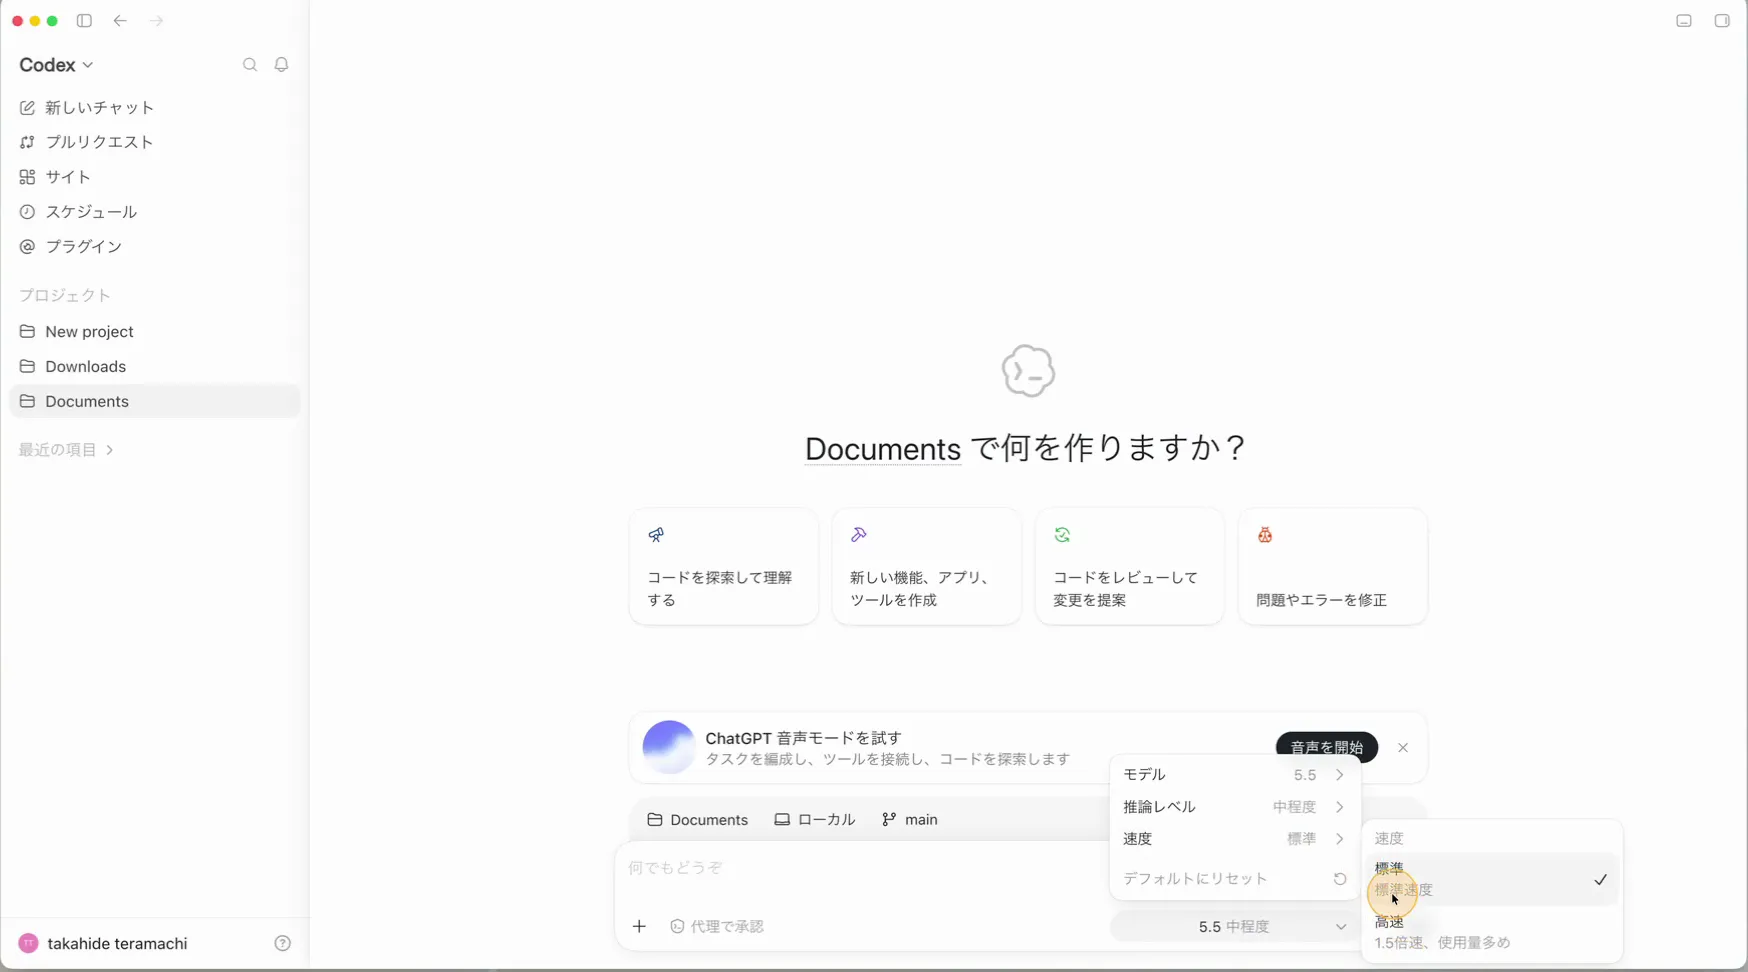Viewport: 1748px width, 972px height.
Task: Open takahide teramachi account menu
Action: coord(103,943)
